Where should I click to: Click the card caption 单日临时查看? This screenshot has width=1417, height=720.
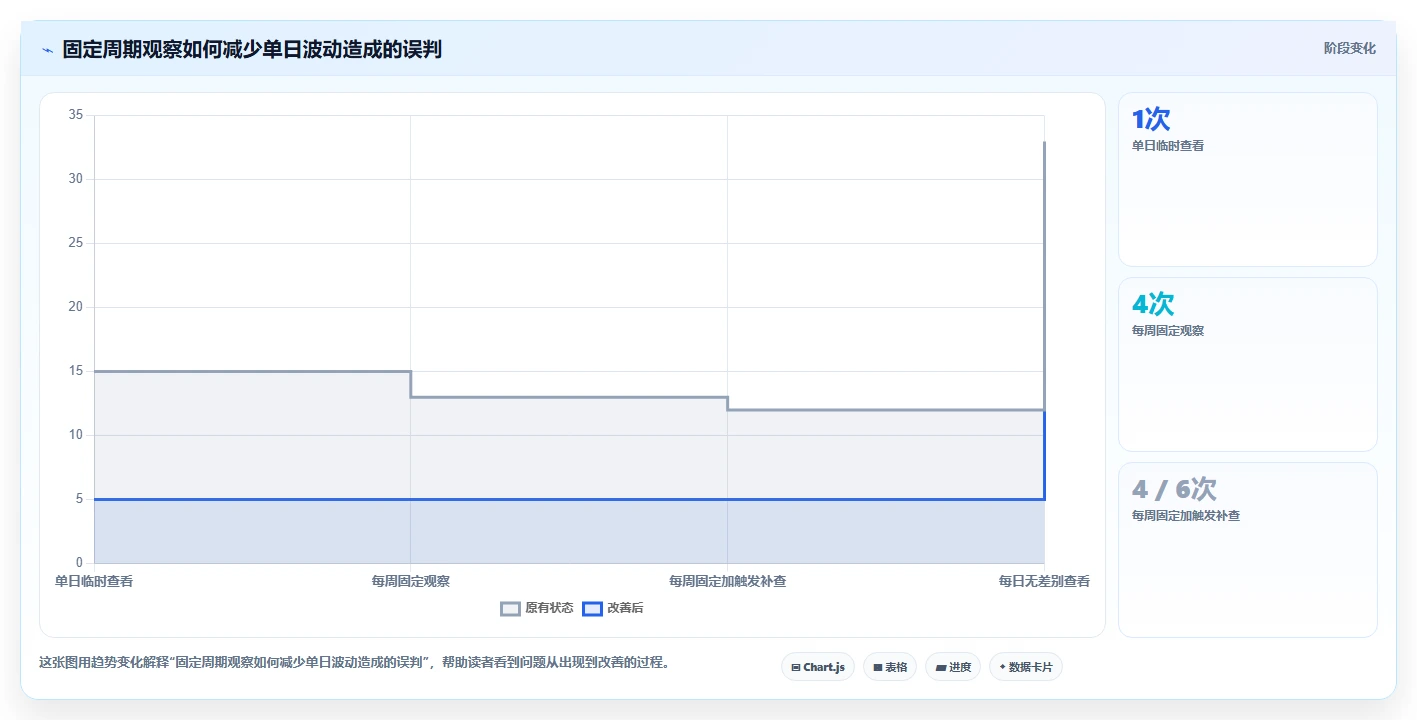point(1168,146)
